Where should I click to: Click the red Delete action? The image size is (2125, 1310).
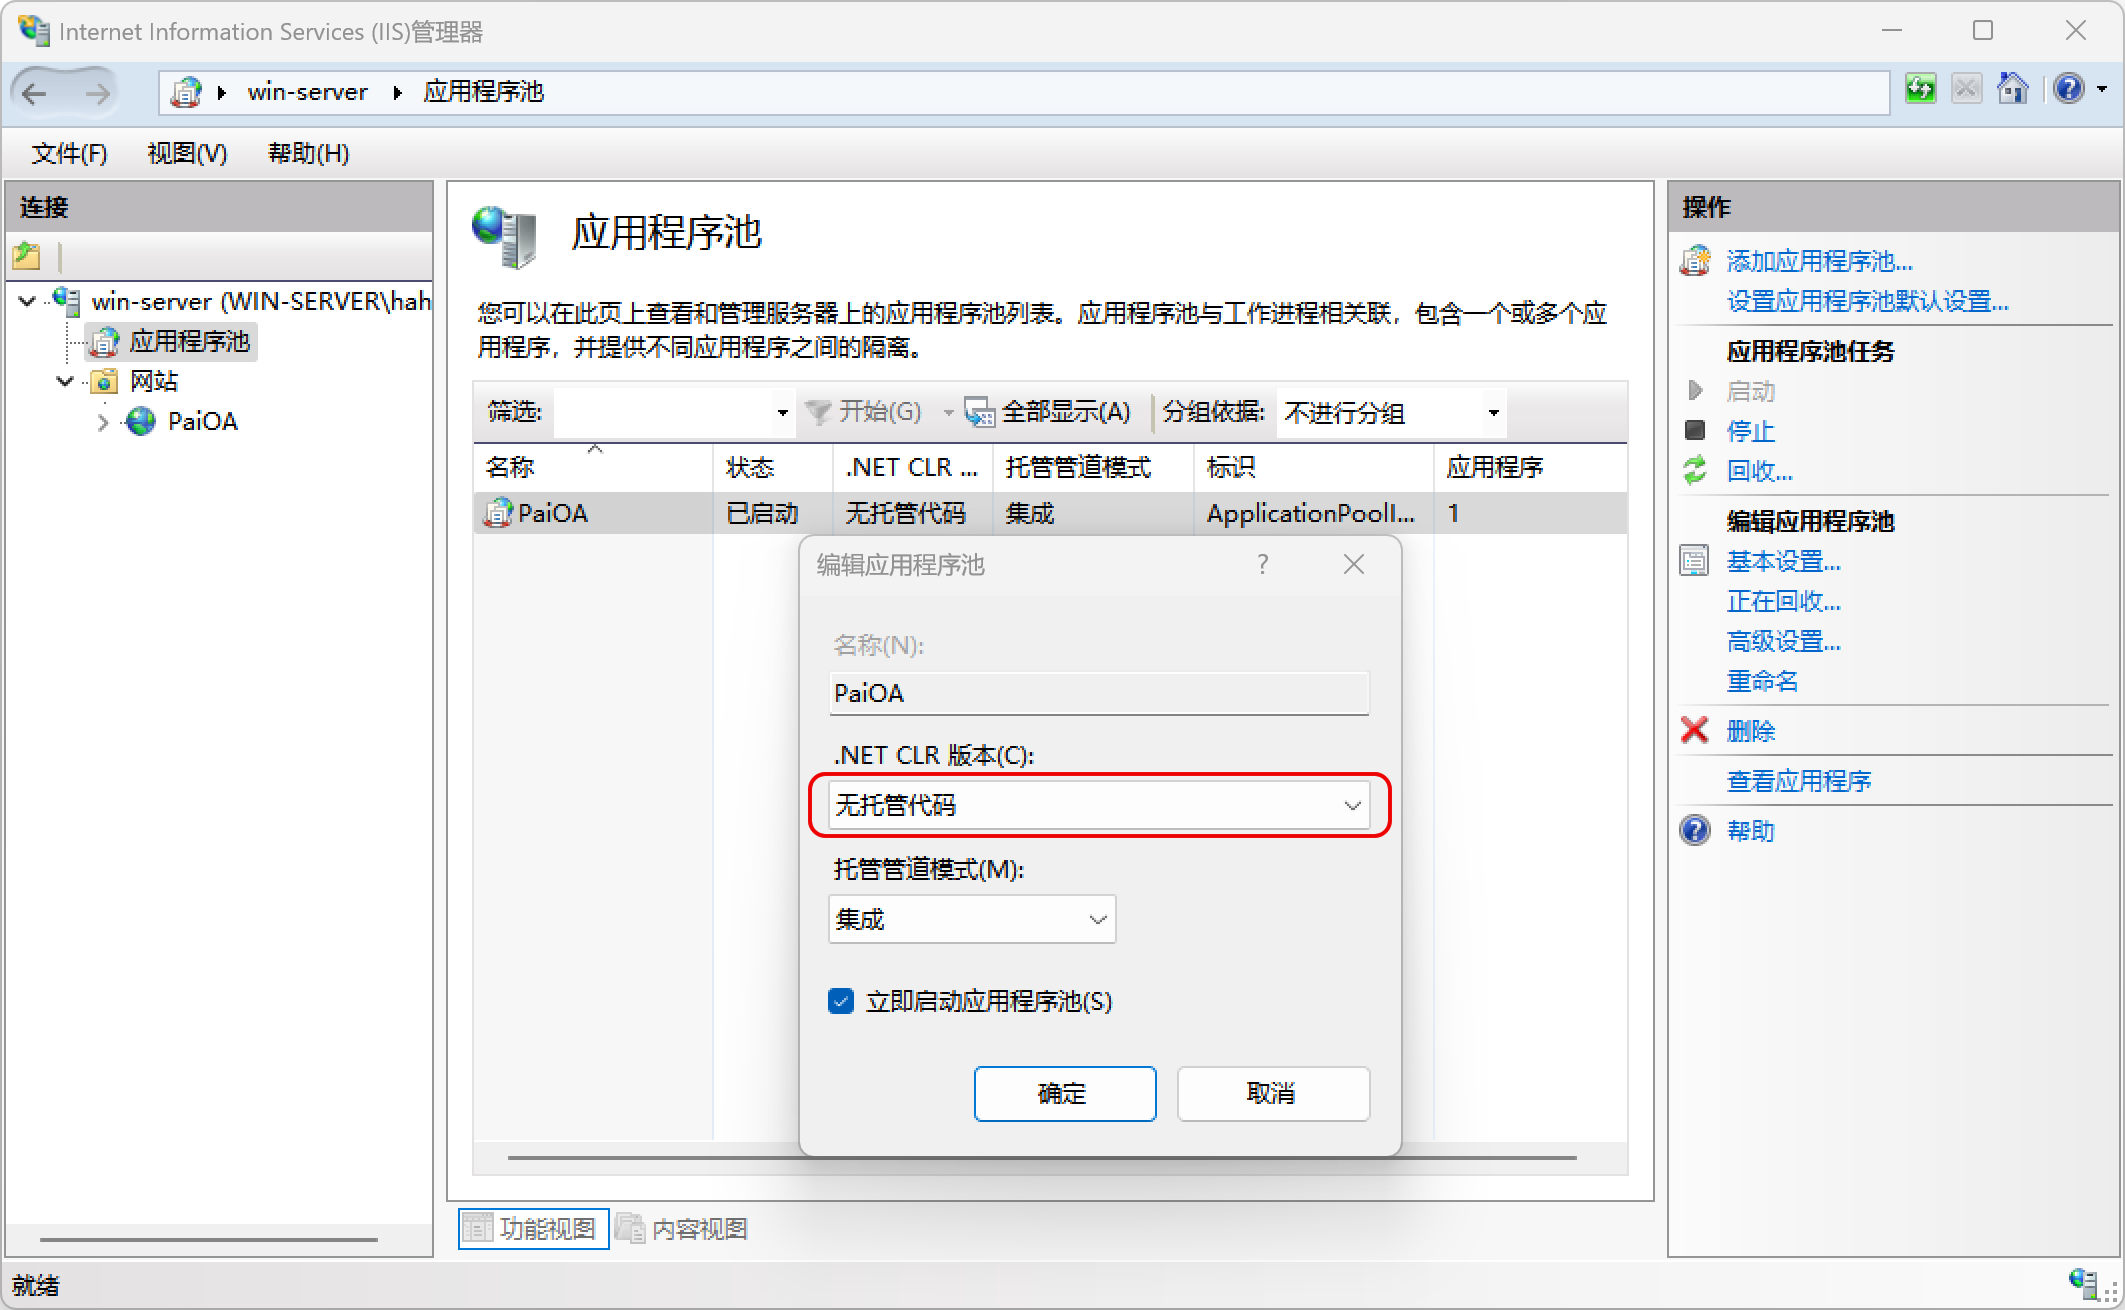click(x=1750, y=731)
